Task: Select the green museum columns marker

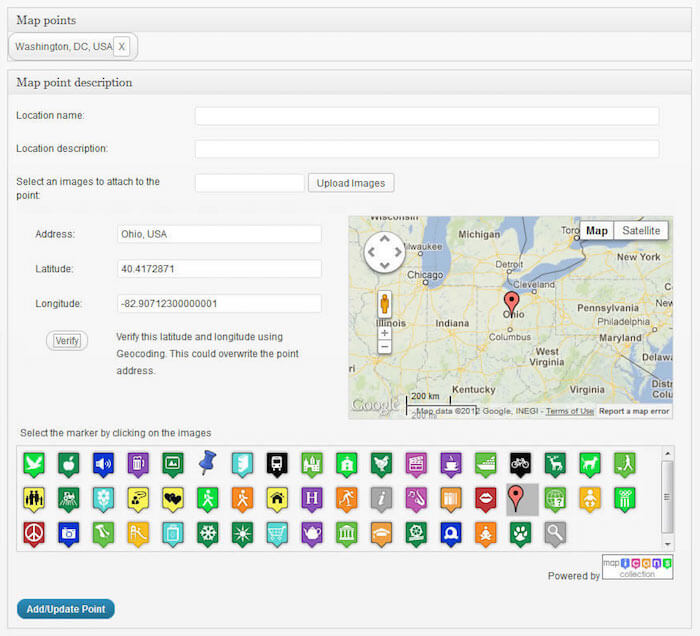Action: coord(347,534)
